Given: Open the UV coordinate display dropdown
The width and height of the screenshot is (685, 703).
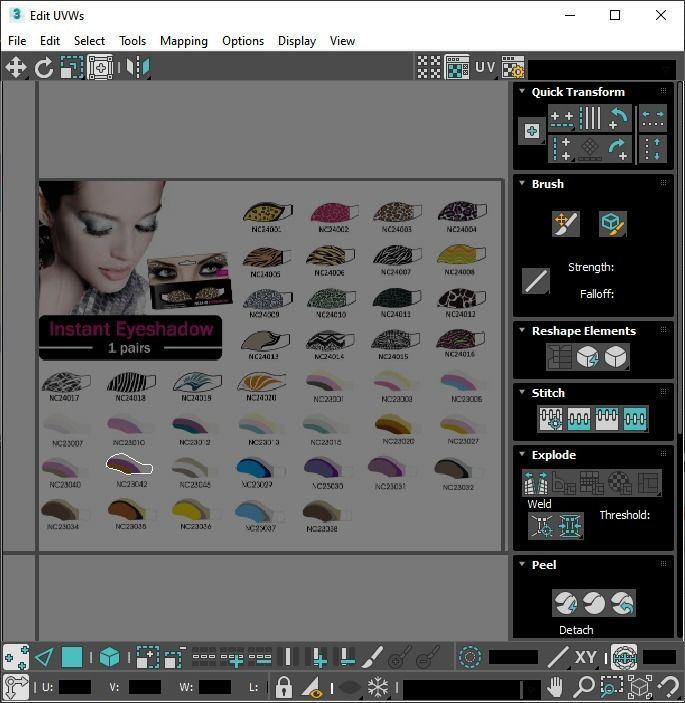Looking at the screenshot, I should point(486,68).
